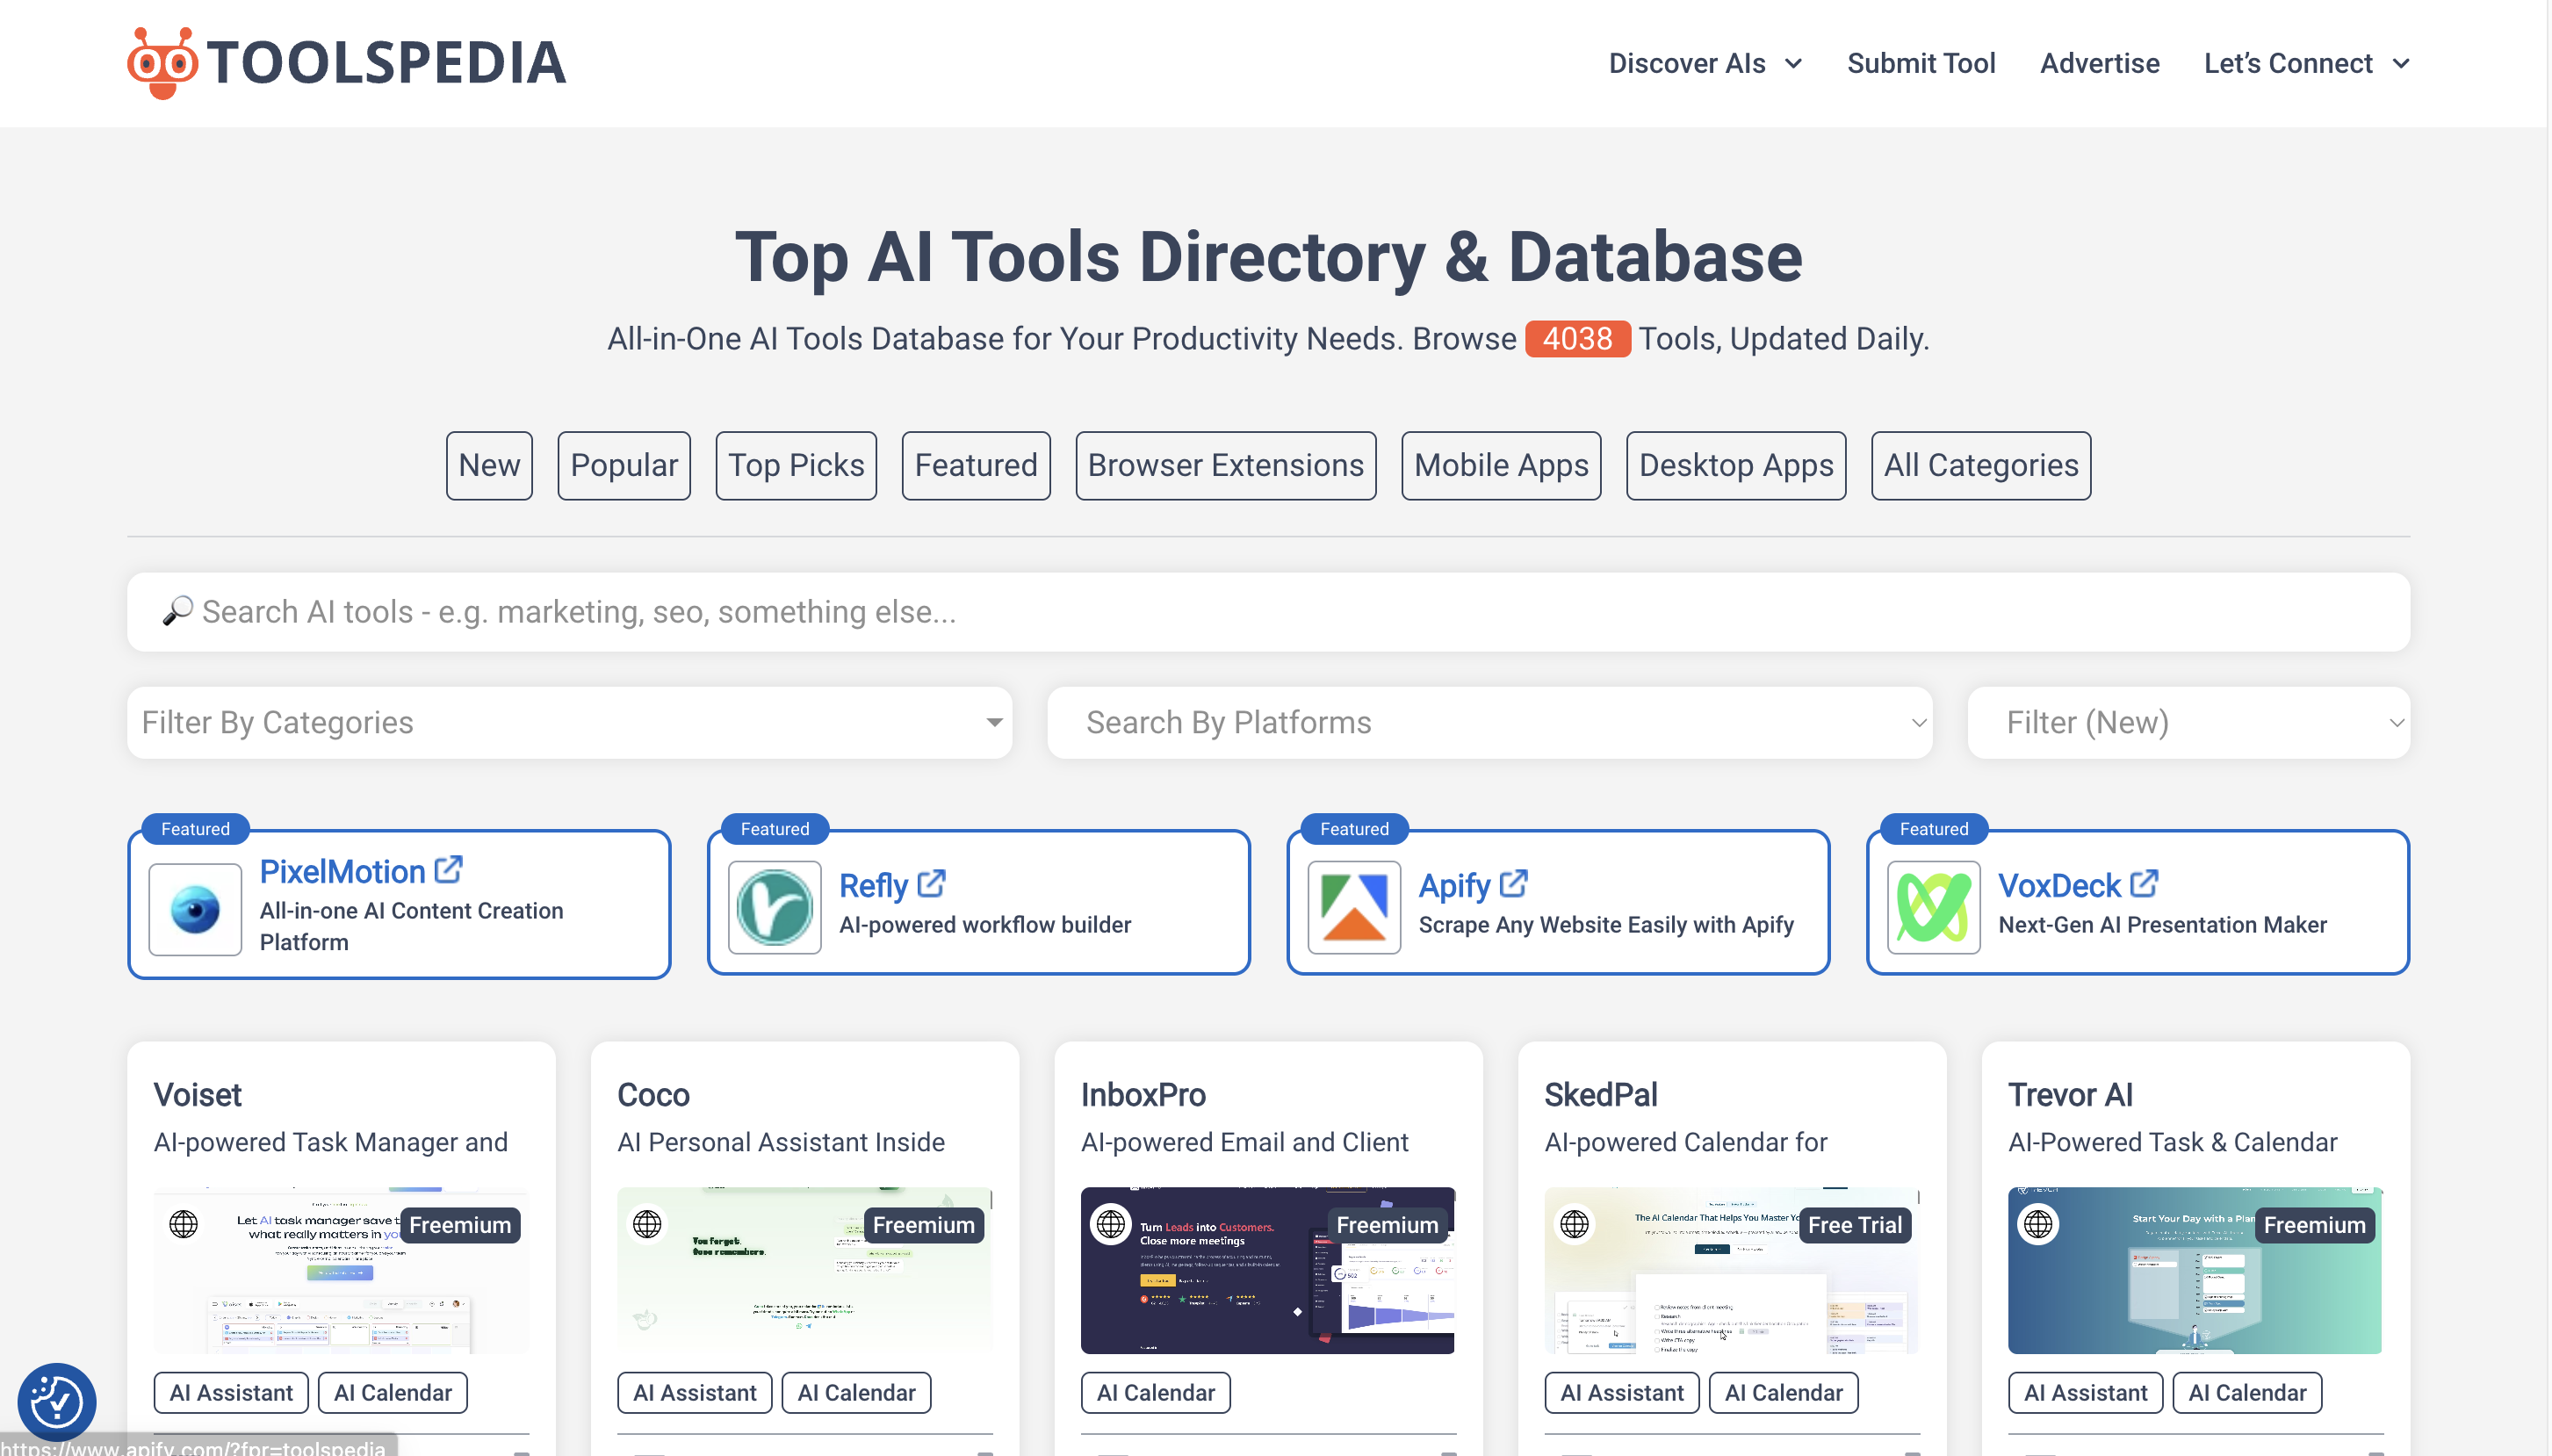Show Mobile Apps tools
This screenshot has width=2552, height=1456.
1501,465
